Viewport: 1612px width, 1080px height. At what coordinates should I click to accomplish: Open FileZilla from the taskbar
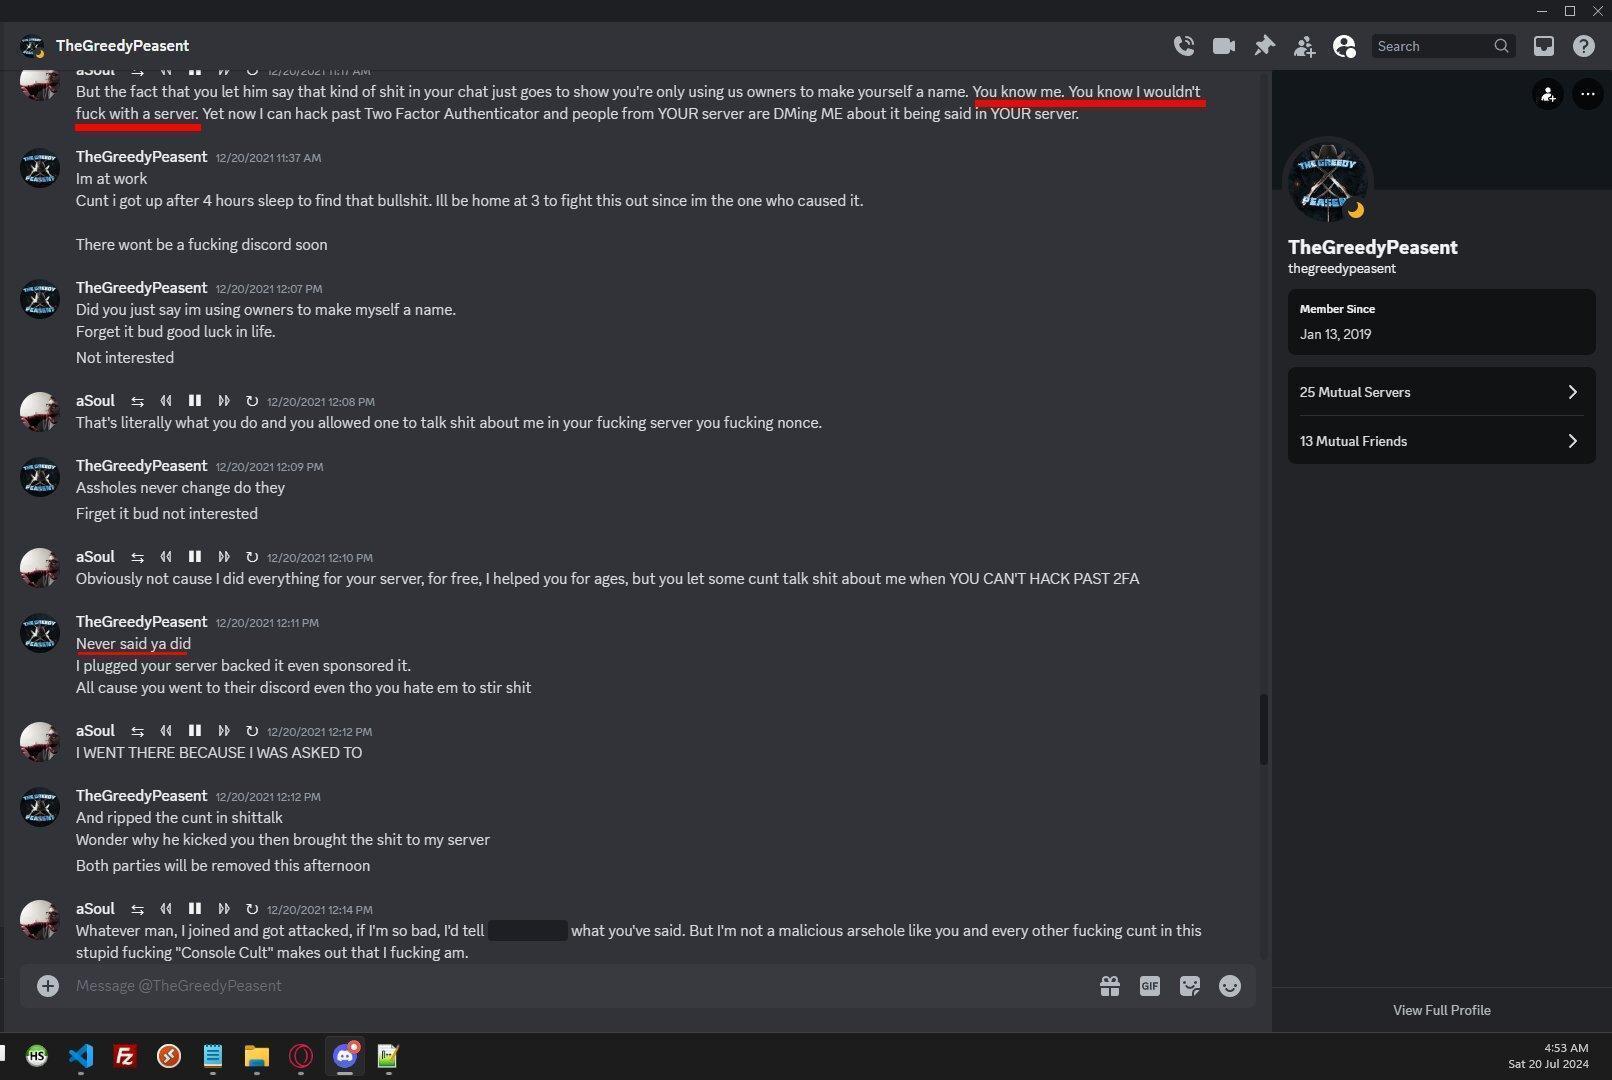click(x=125, y=1056)
